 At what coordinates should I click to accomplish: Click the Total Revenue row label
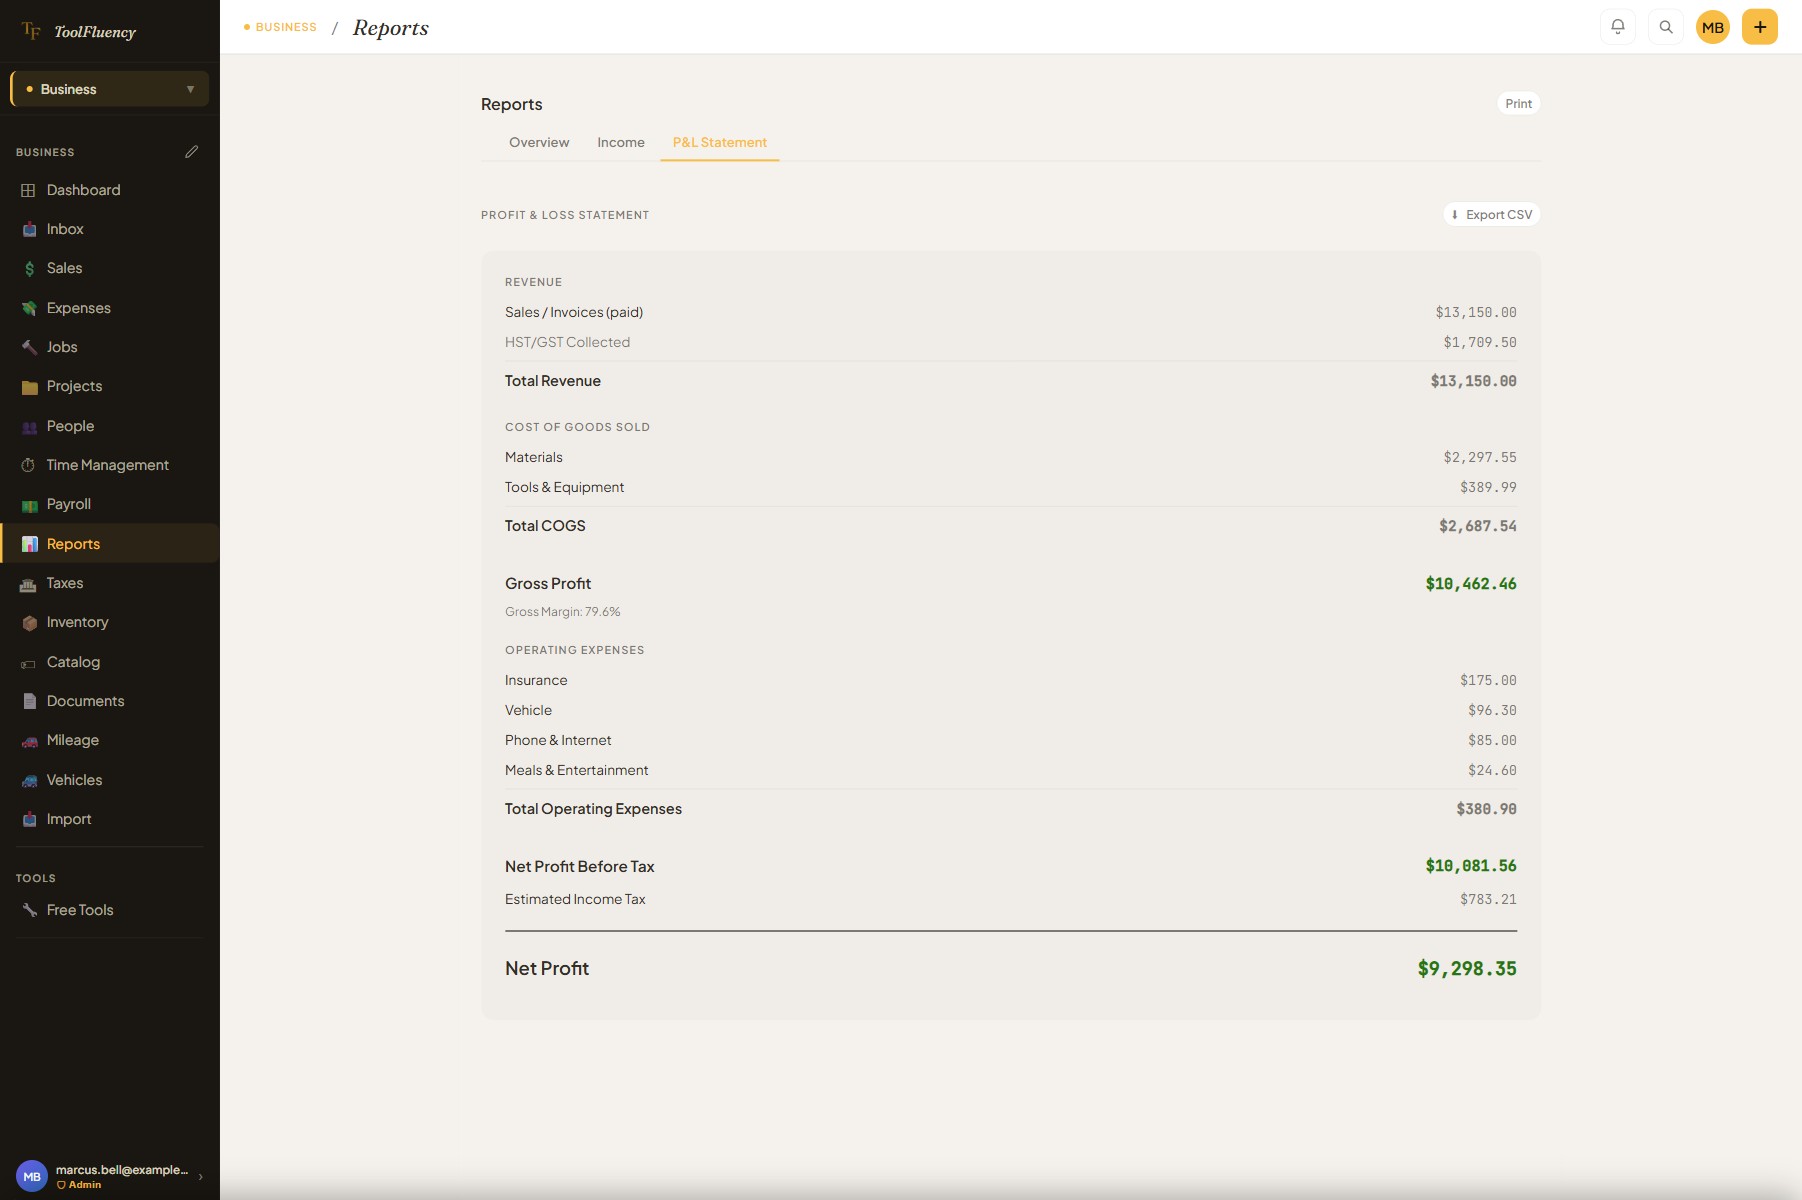(x=552, y=381)
